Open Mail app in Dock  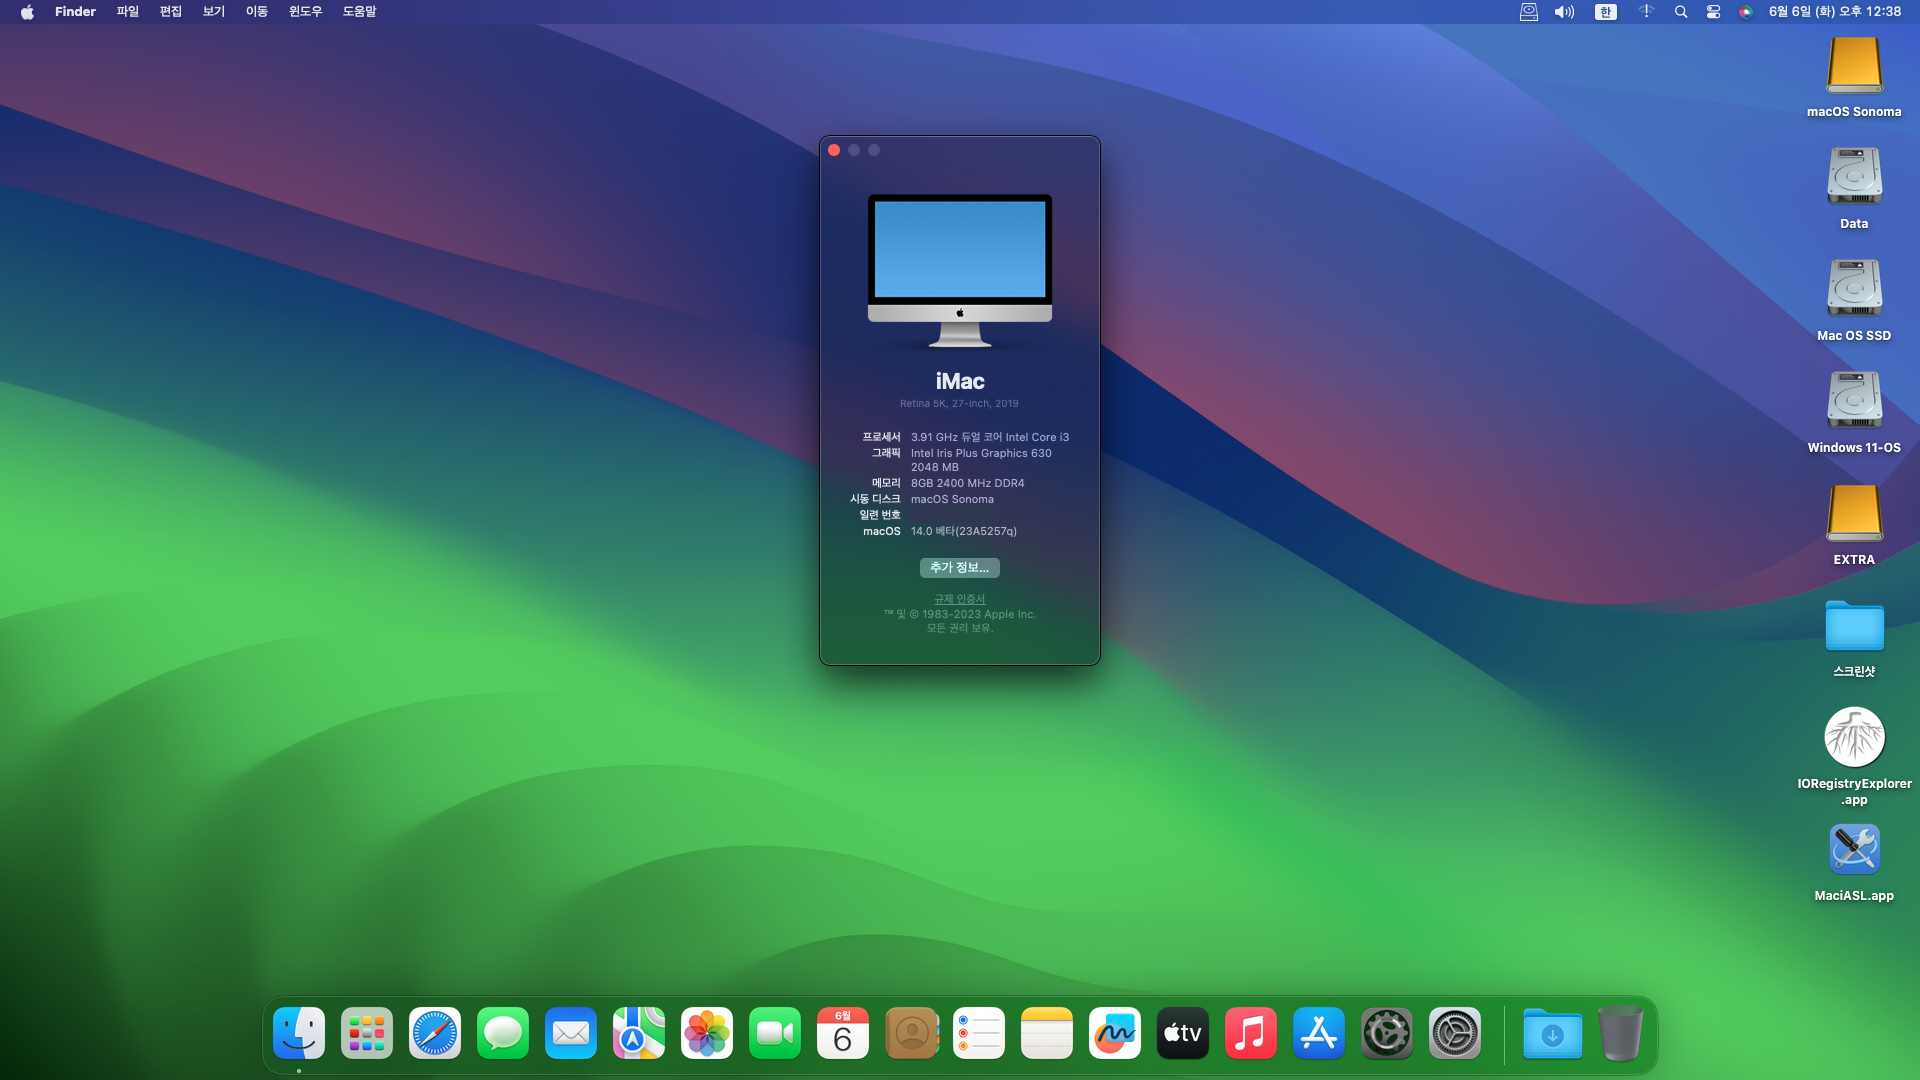571,1033
